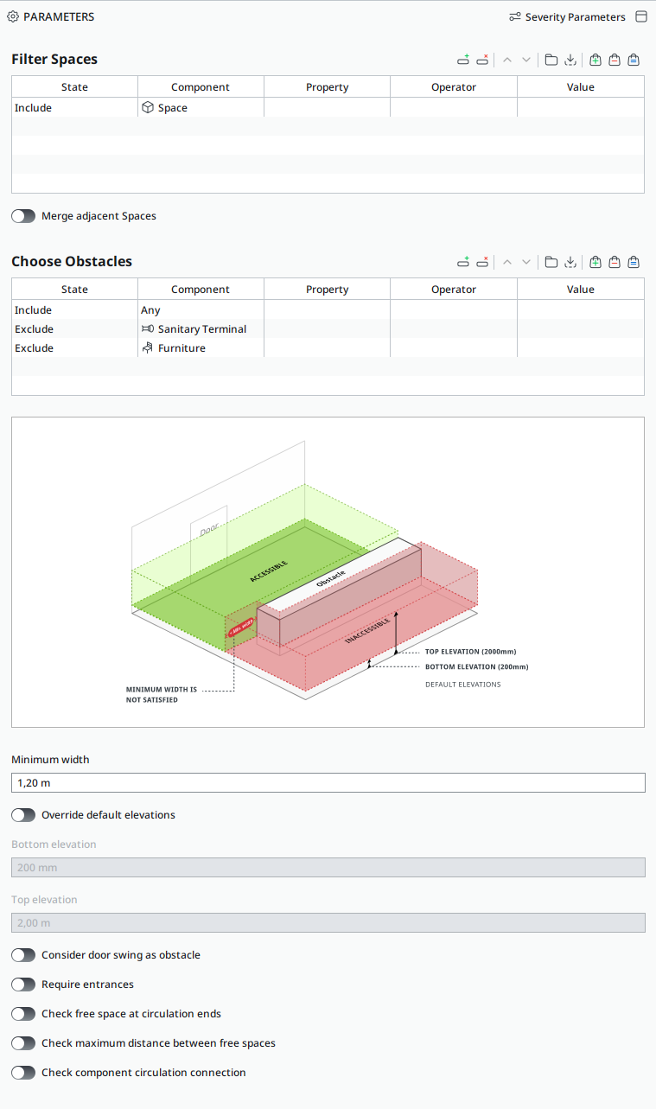Click the Operator column header in Choose Obstacles
Image resolution: width=656 pixels, height=1110 pixels.
point(453,289)
